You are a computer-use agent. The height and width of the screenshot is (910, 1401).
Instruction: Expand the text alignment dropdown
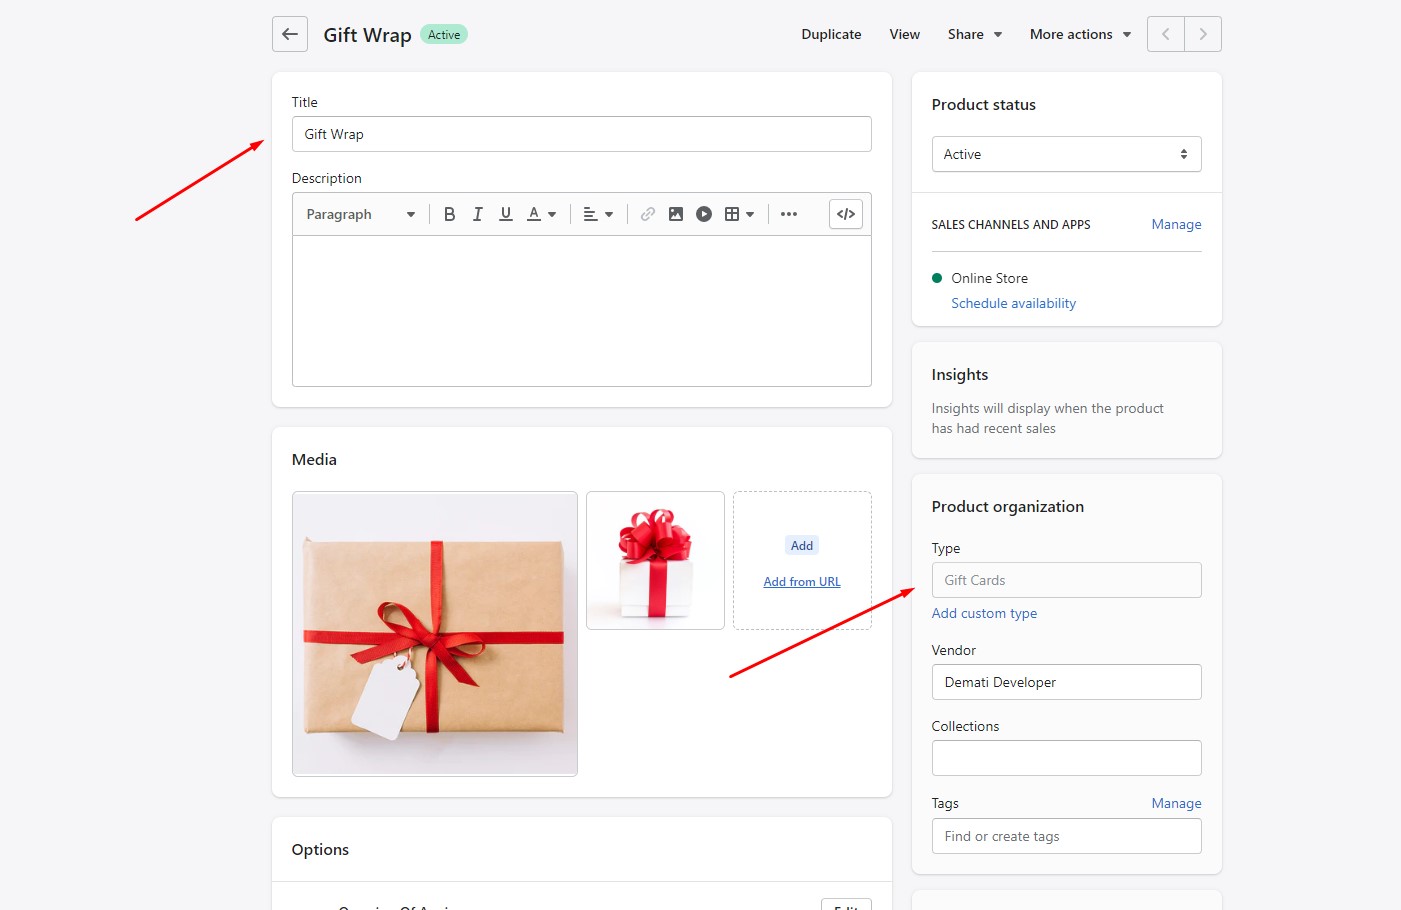click(x=598, y=214)
